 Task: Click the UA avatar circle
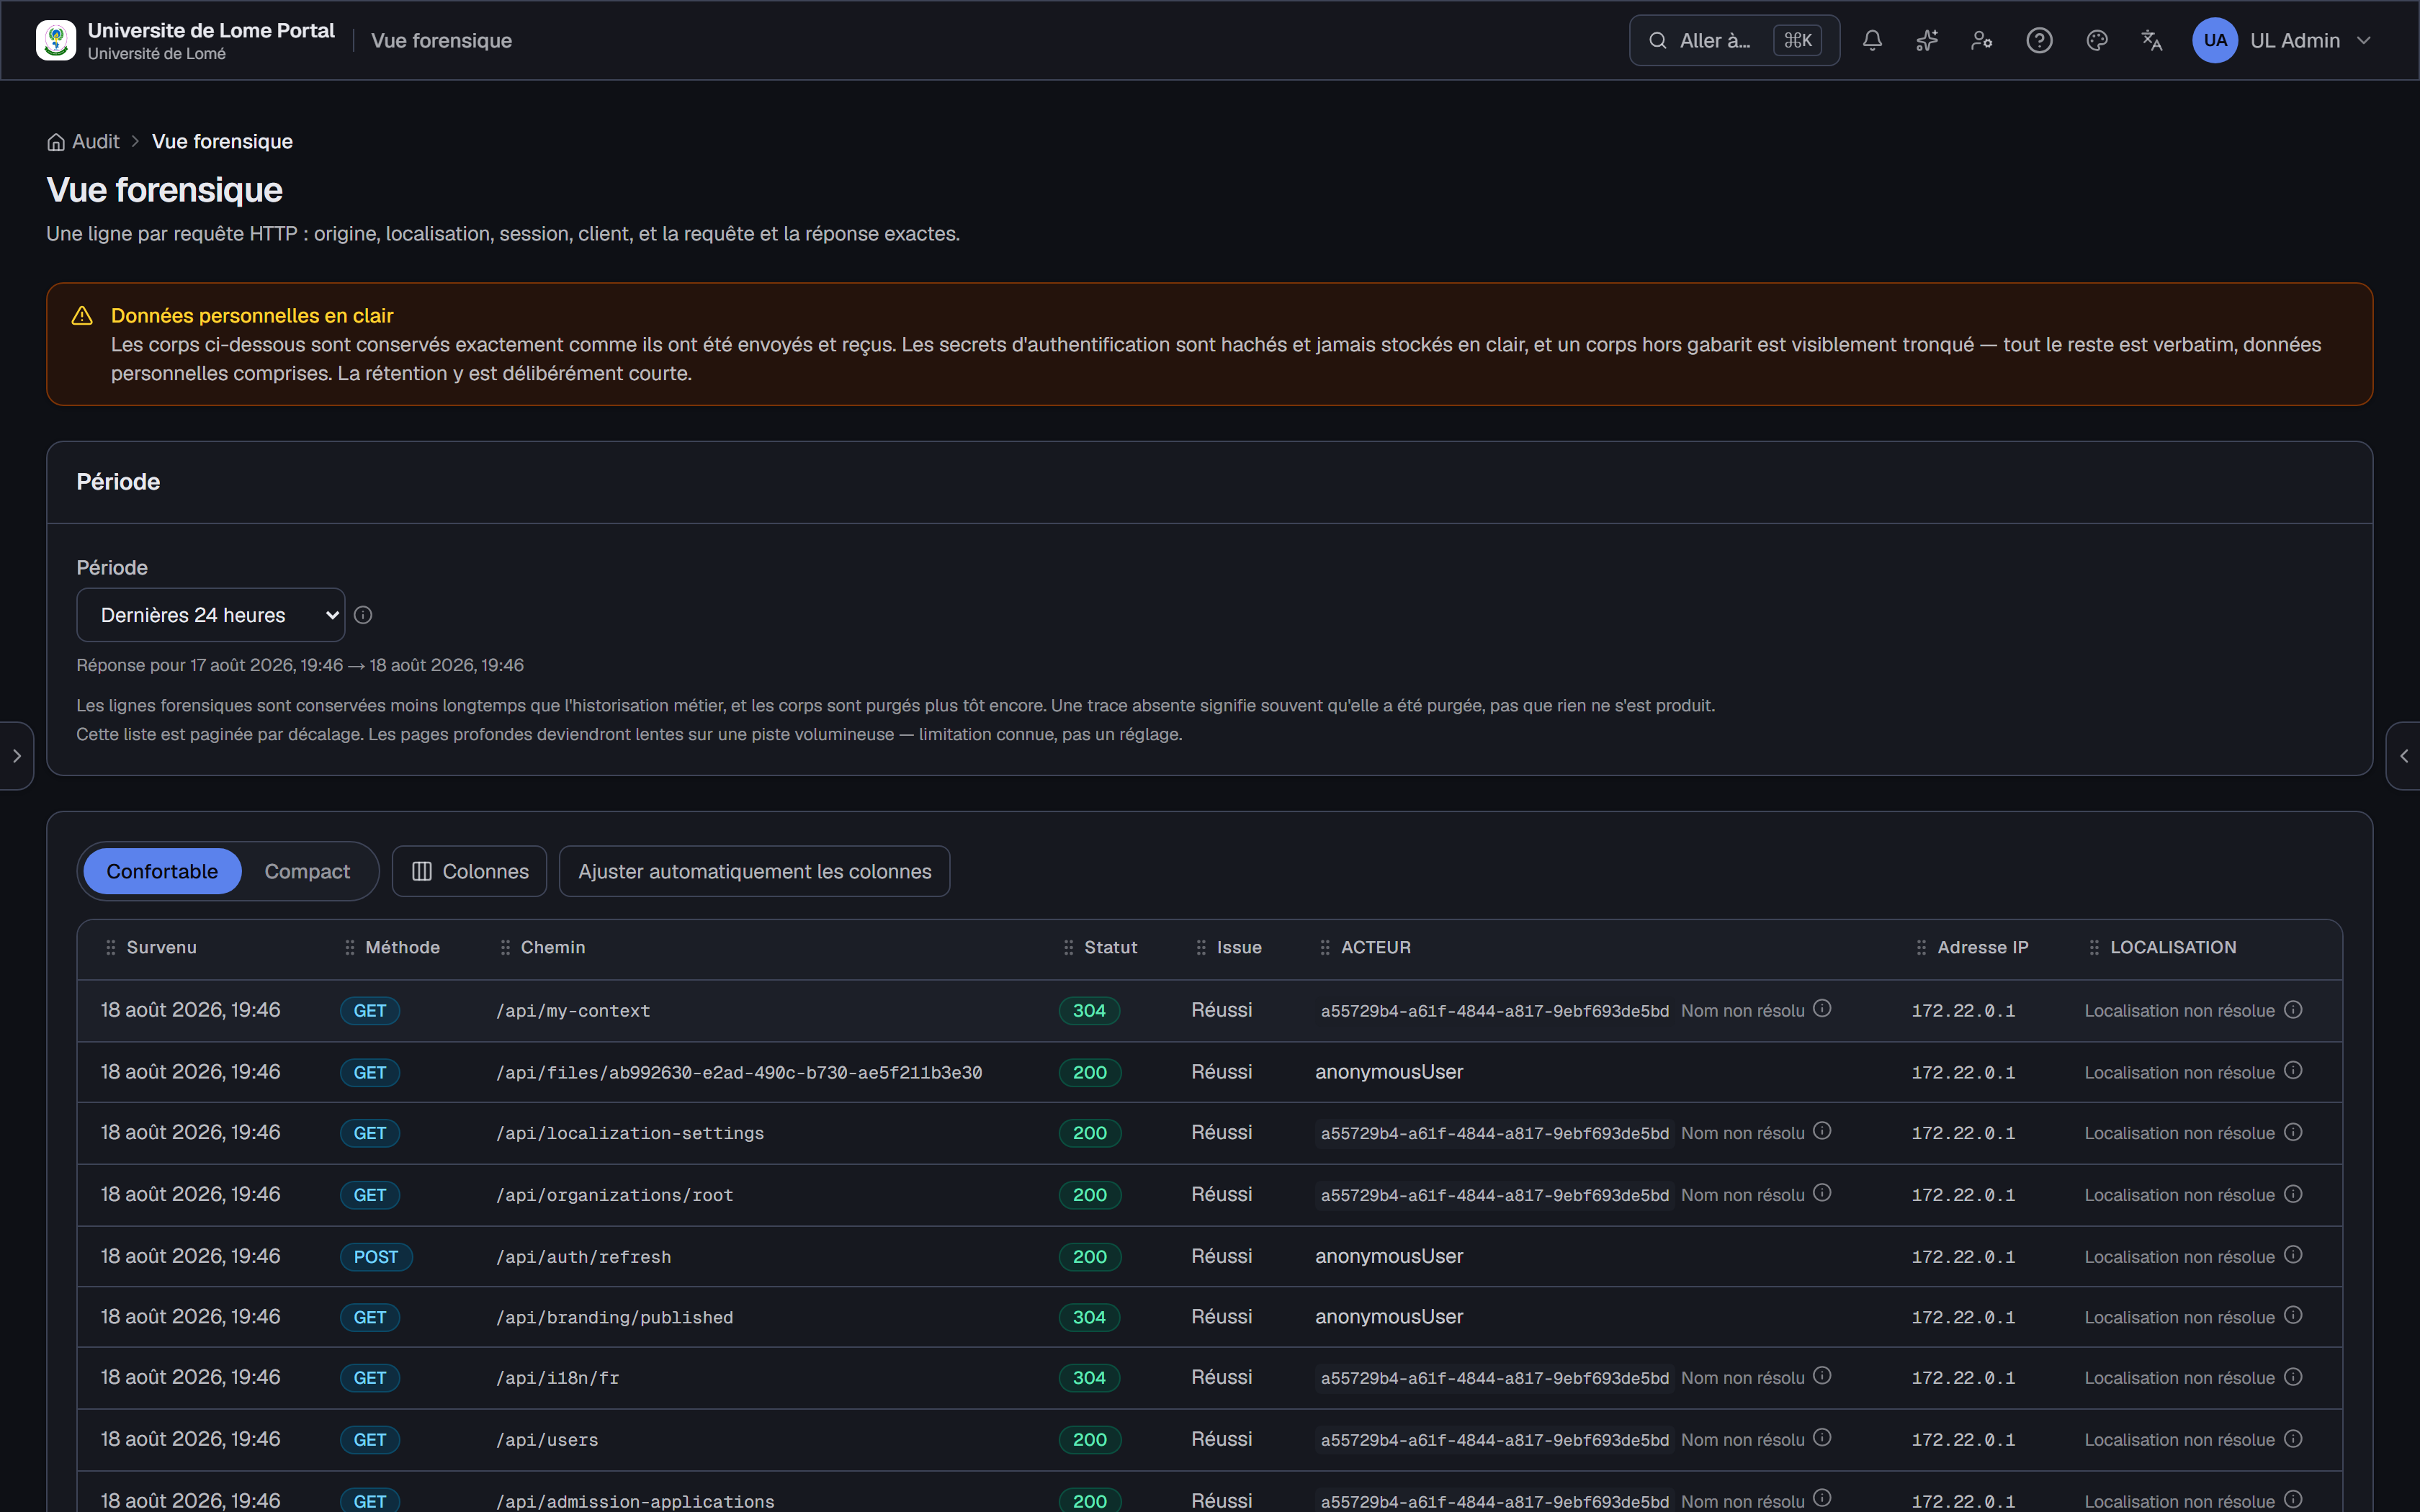tap(2215, 41)
